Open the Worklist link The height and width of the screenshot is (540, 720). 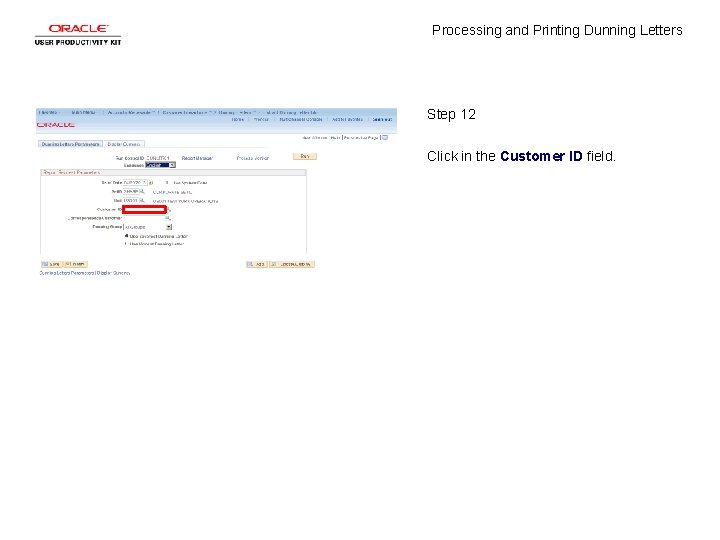pos(261,119)
